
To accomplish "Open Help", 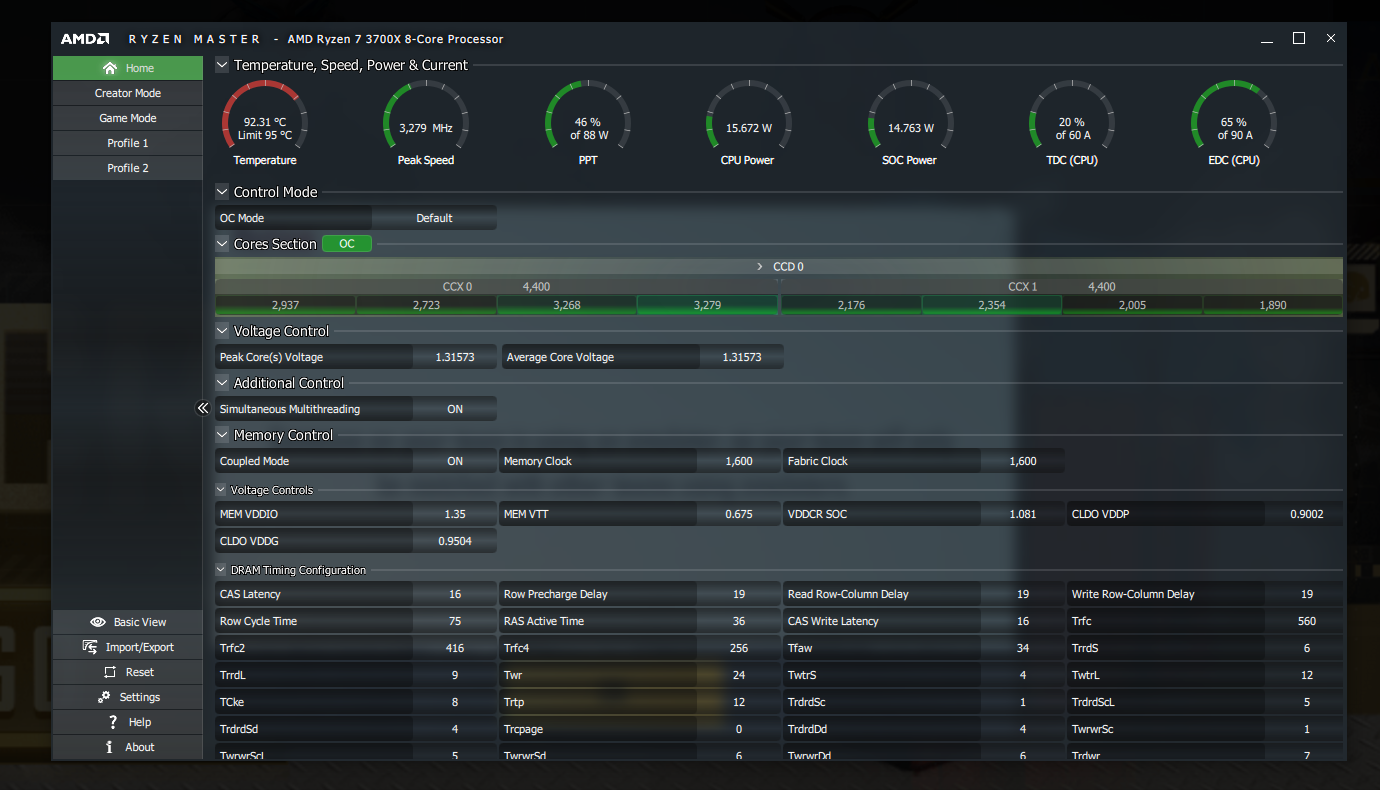I will [128, 722].
